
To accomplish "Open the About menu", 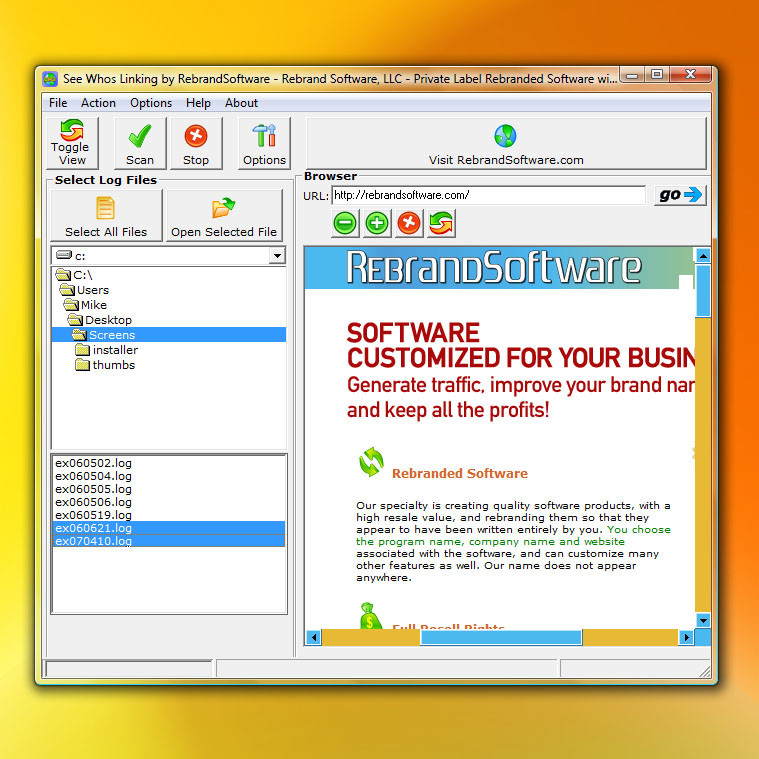I will click(241, 103).
